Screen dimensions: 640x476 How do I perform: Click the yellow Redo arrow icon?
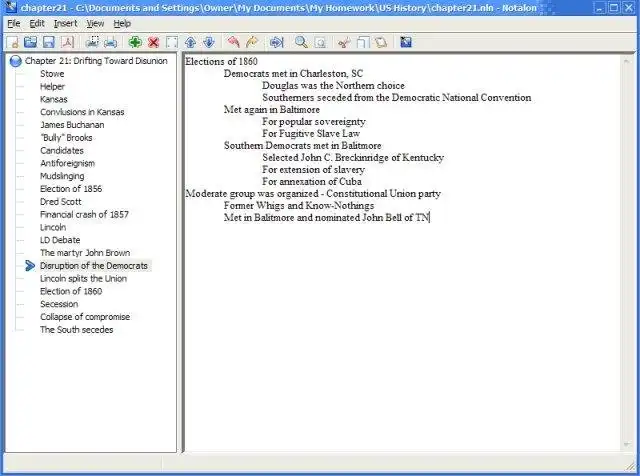click(x=252, y=42)
